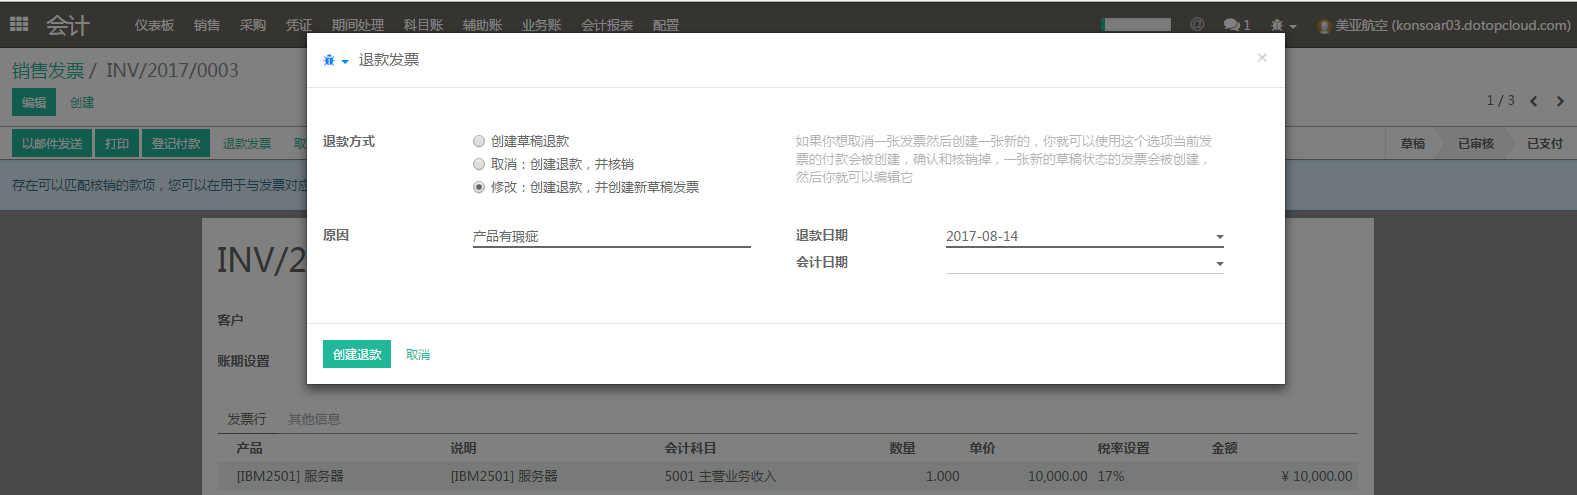The width and height of the screenshot is (1577, 495).
Task: Click the 金额 column header
Action: click(1224, 448)
